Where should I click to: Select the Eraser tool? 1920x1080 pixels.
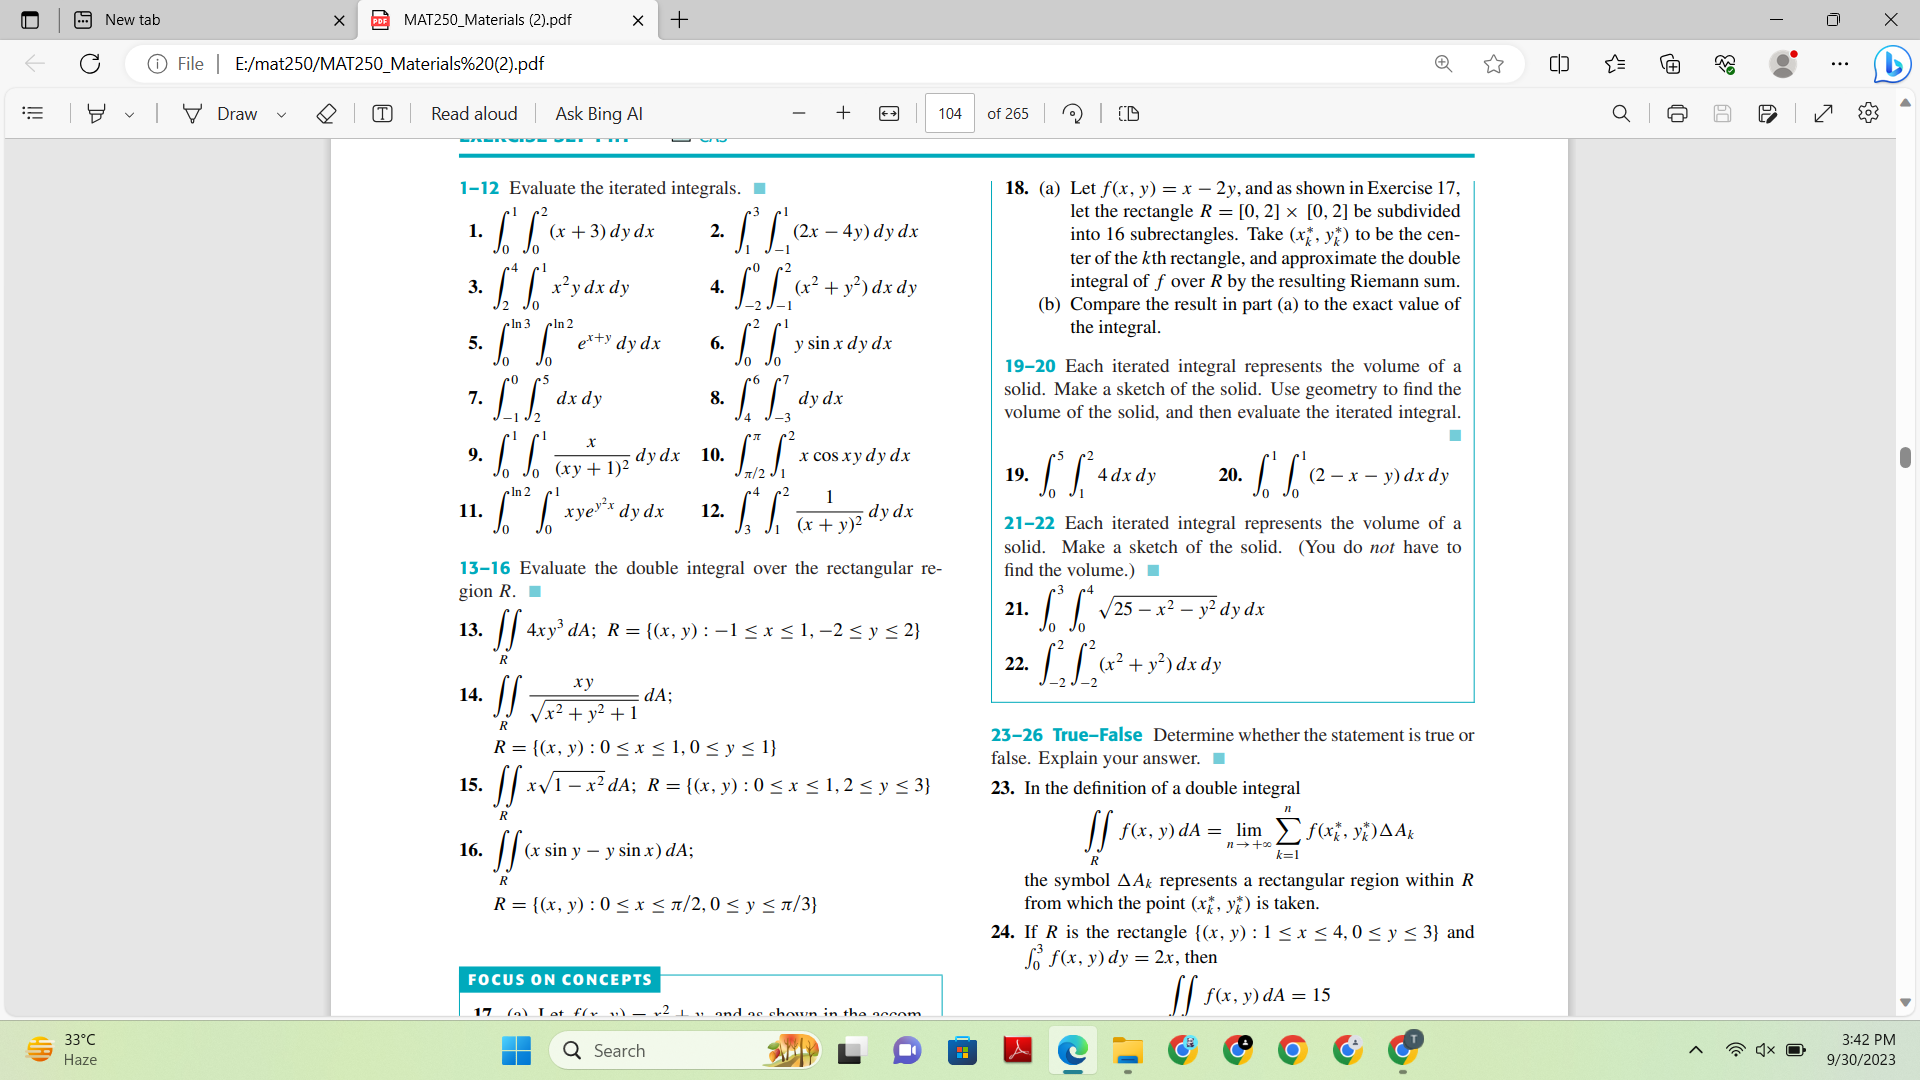(326, 113)
